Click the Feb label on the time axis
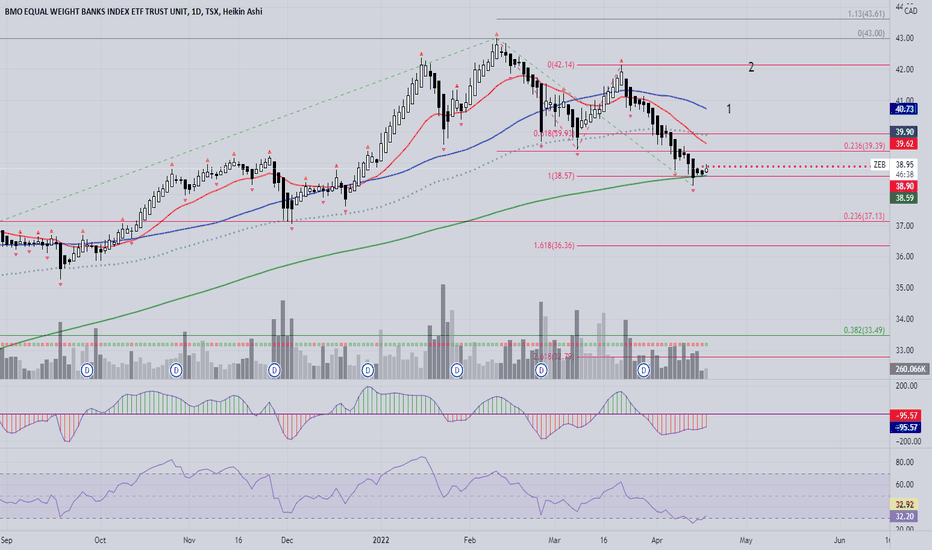The height and width of the screenshot is (550, 932). (x=470, y=540)
